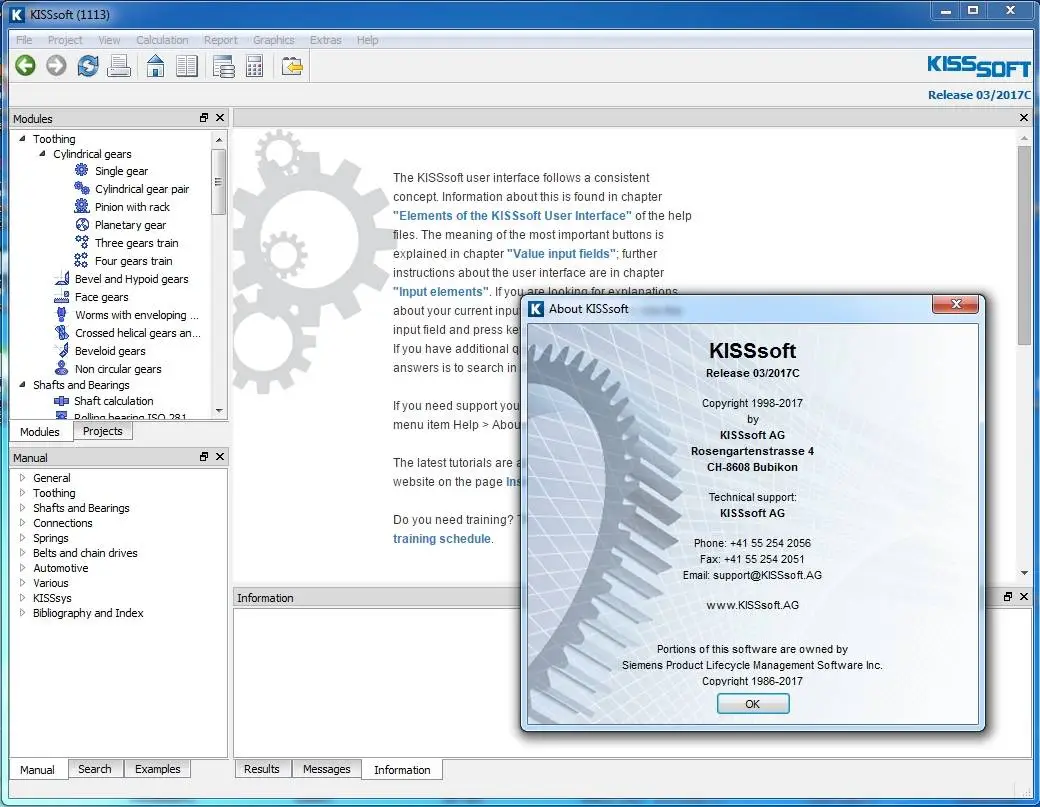Open the Shaft calculation module

[113, 401]
